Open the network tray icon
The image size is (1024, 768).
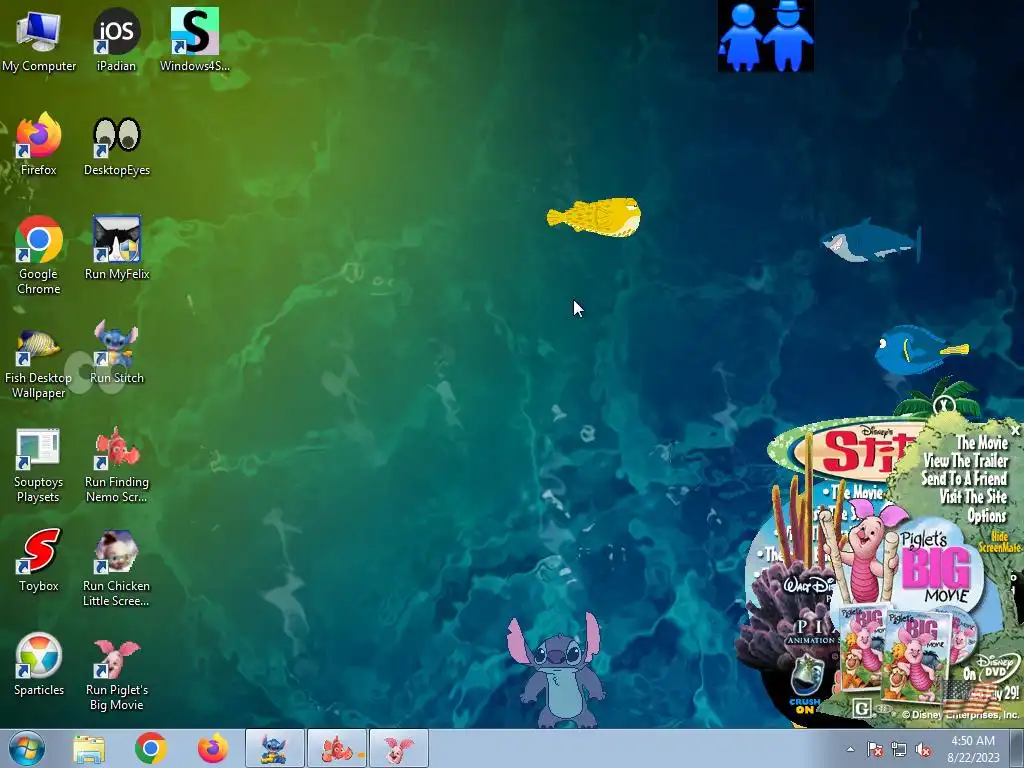pos(899,749)
